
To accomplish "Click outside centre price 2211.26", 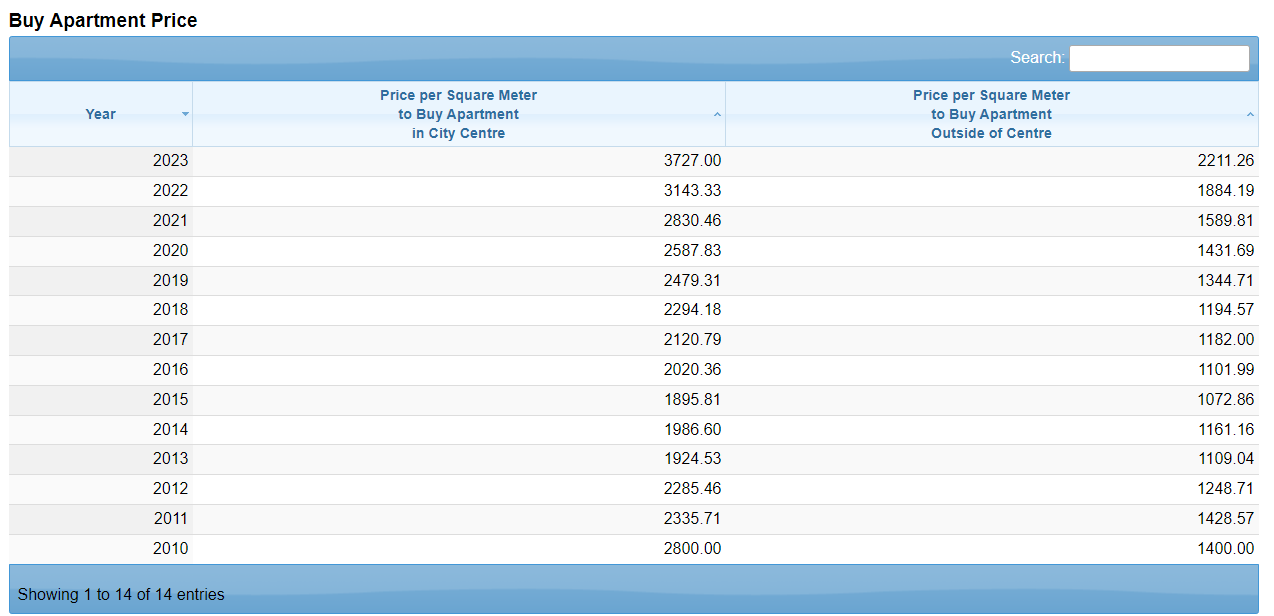I will [x=1225, y=161].
